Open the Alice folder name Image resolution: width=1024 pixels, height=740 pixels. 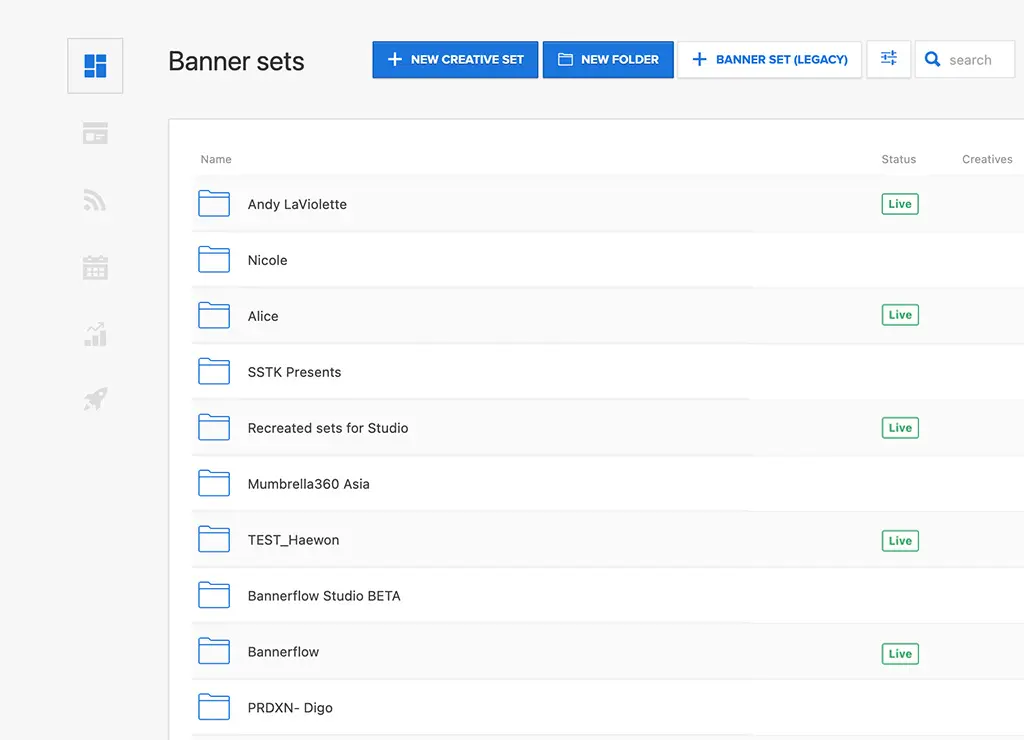[263, 316]
